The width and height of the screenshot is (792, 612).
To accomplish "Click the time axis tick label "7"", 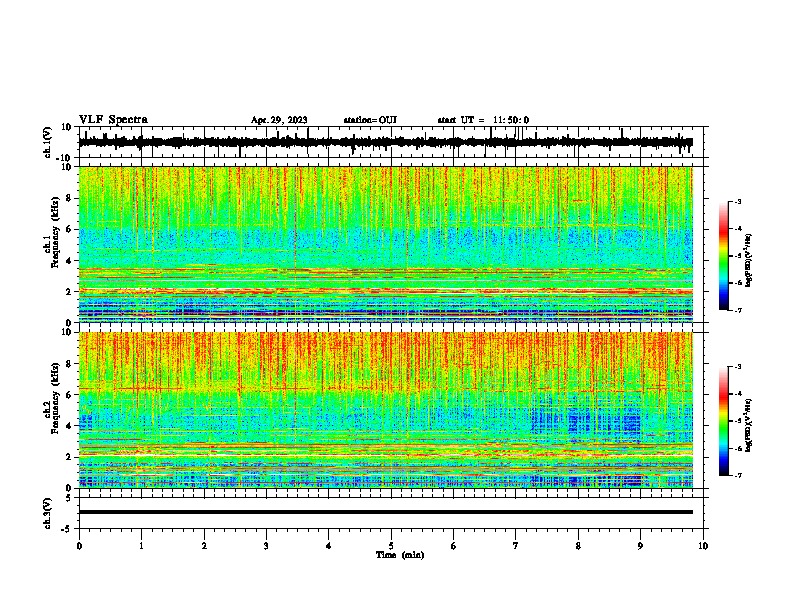I will 516,546.
